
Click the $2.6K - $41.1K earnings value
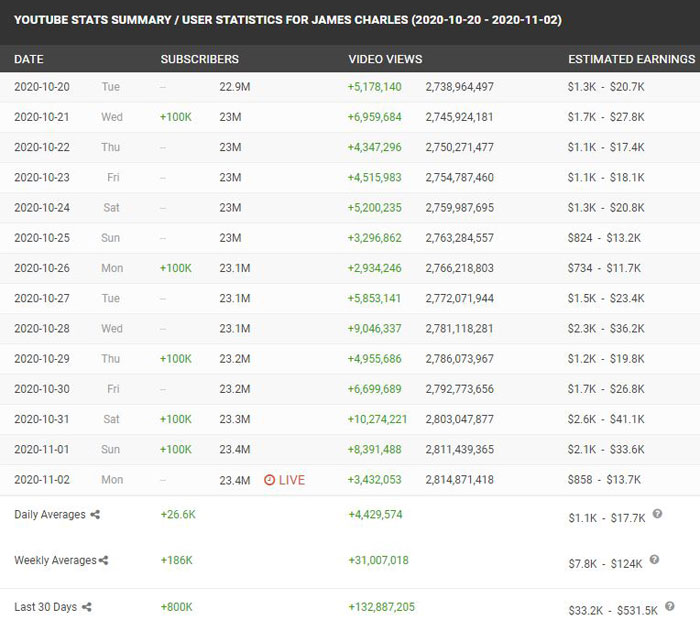pyautogui.click(x=606, y=420)
